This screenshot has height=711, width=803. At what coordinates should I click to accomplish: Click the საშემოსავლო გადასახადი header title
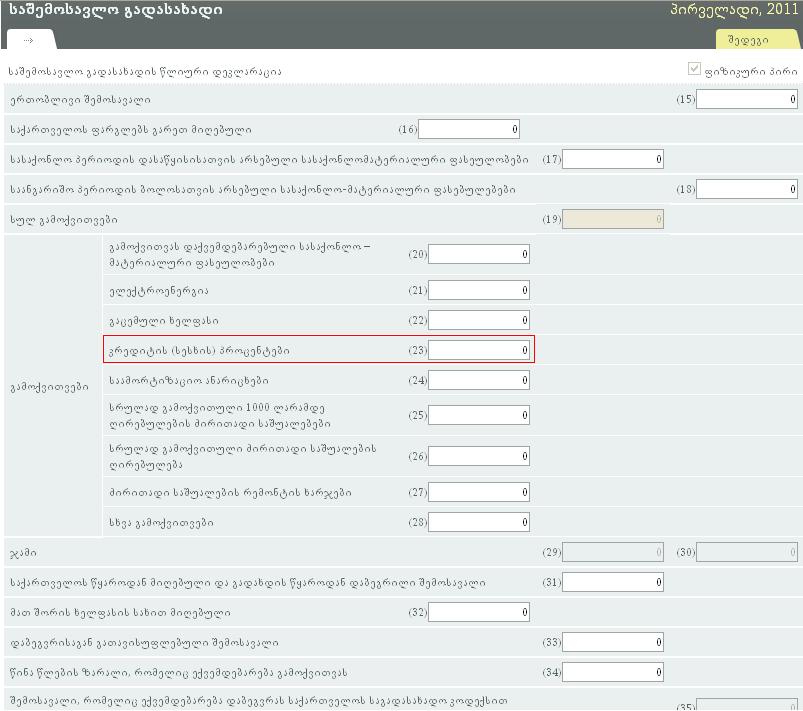click(116, 10)
